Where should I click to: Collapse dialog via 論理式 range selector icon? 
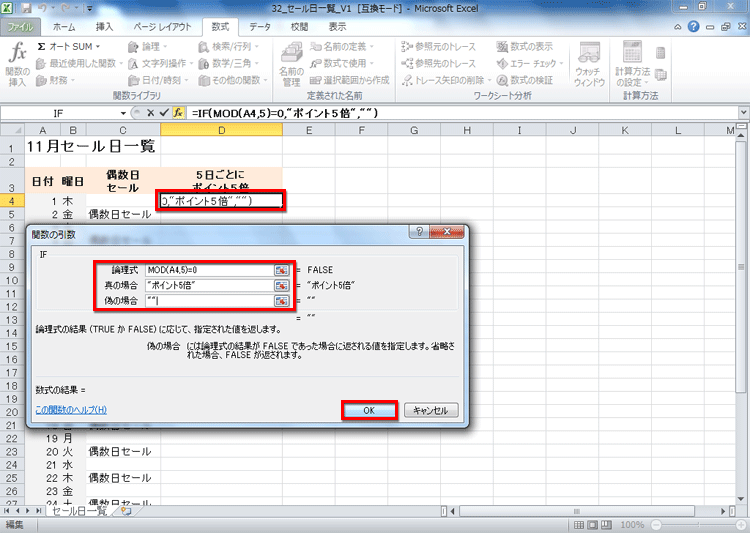pyautogui.click(x=281, y=270)
